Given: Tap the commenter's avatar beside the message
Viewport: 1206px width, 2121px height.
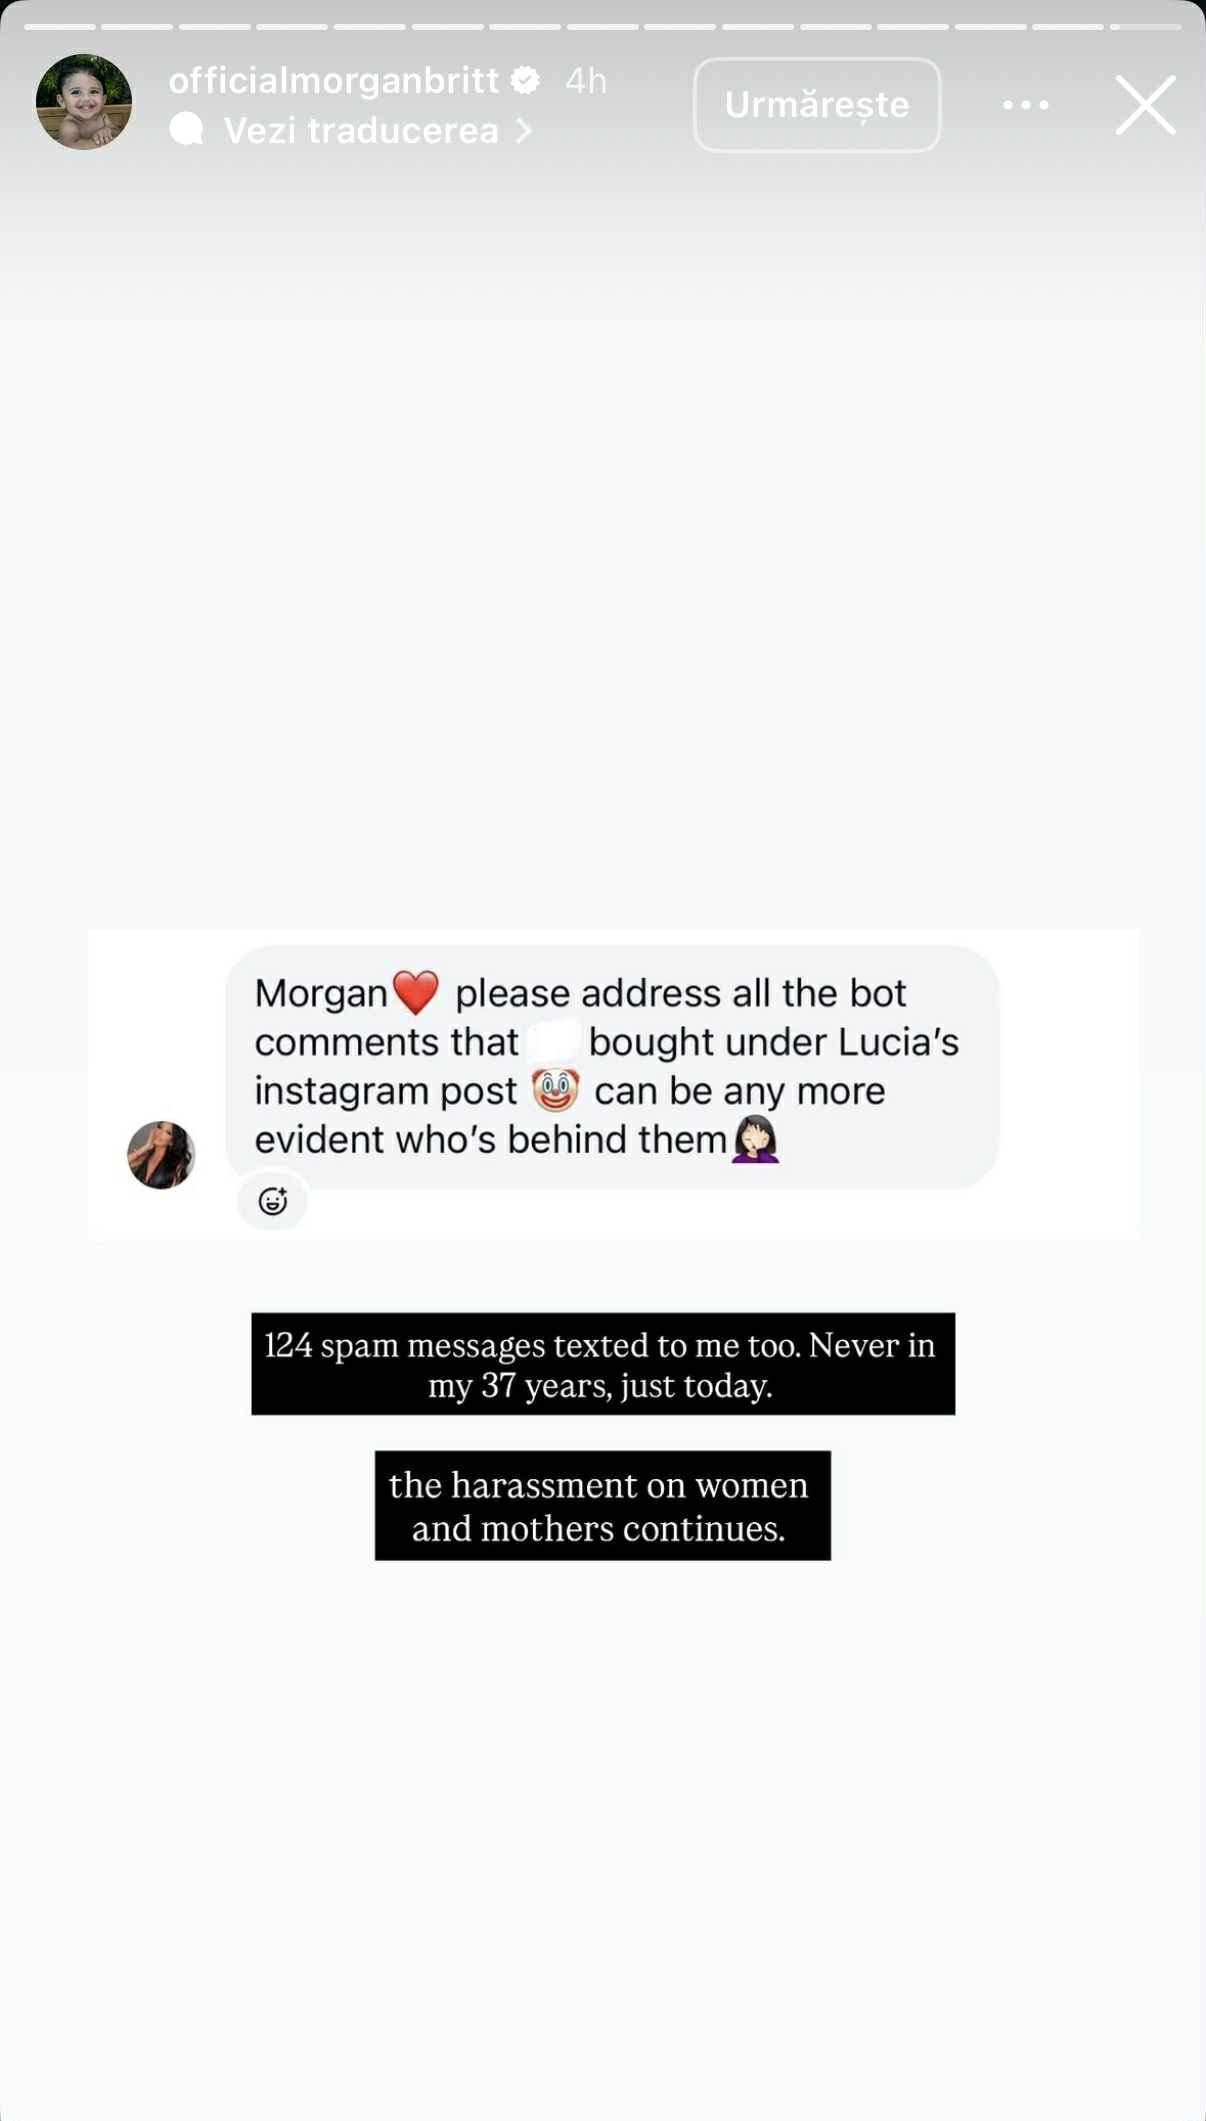Looking at the screenshot, I should tap(161, 1155).
